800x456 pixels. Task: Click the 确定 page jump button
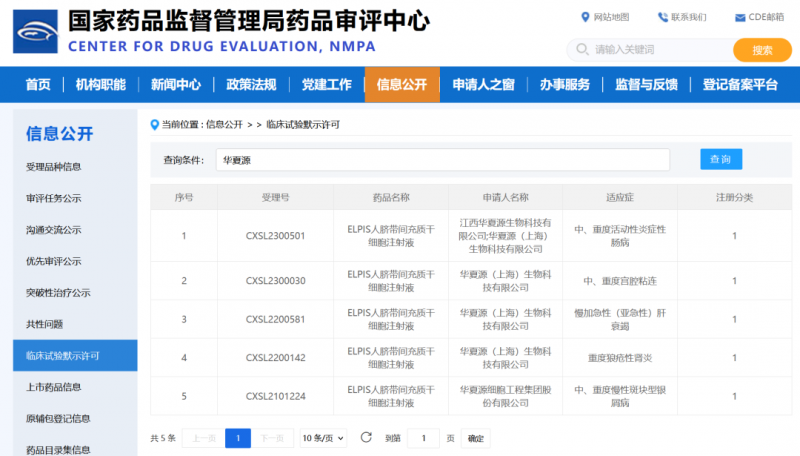[476, 438]
